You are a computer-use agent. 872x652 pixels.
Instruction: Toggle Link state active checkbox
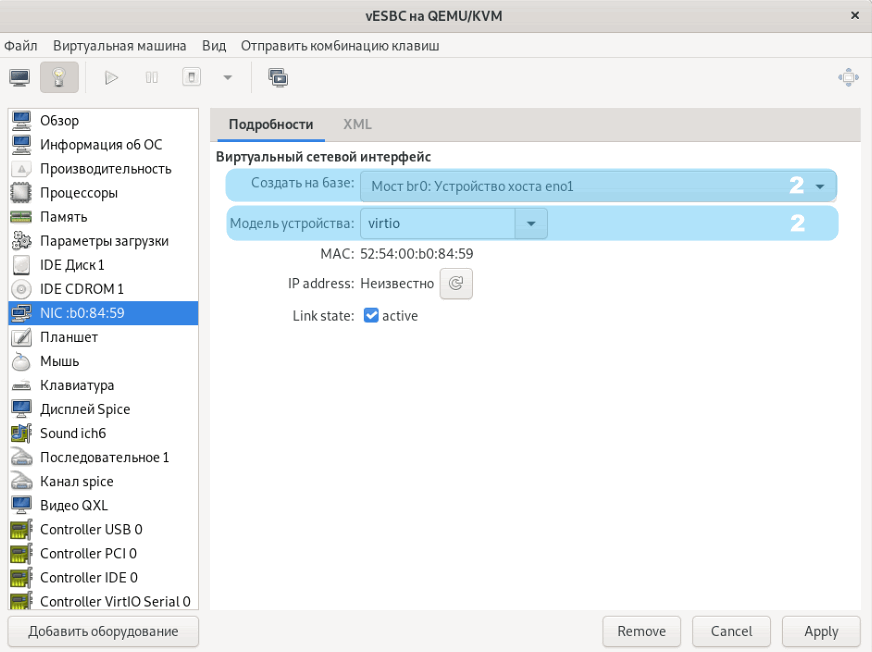click(371, 315)
